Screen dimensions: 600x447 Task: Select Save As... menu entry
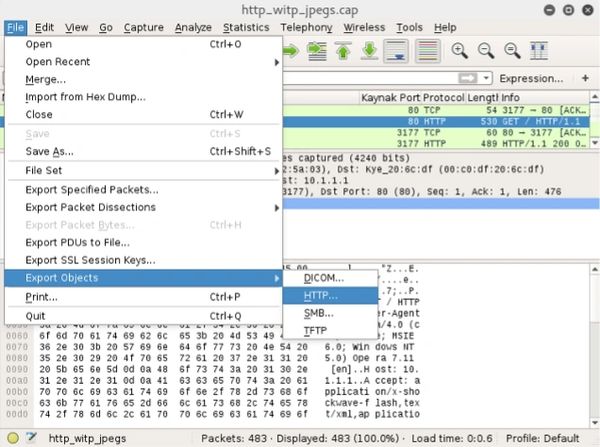click(x=143, y=152)
